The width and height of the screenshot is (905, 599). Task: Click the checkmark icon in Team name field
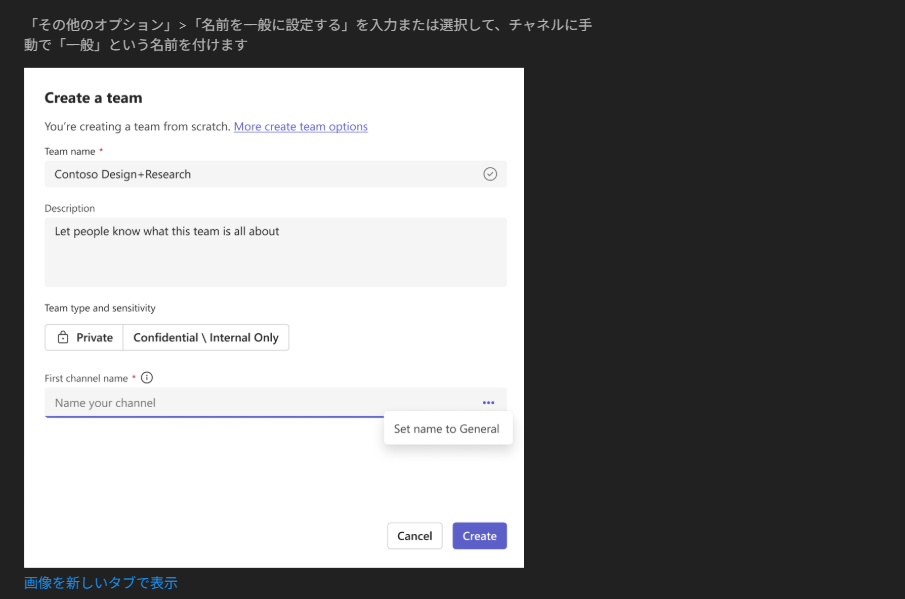pos(490,174)
